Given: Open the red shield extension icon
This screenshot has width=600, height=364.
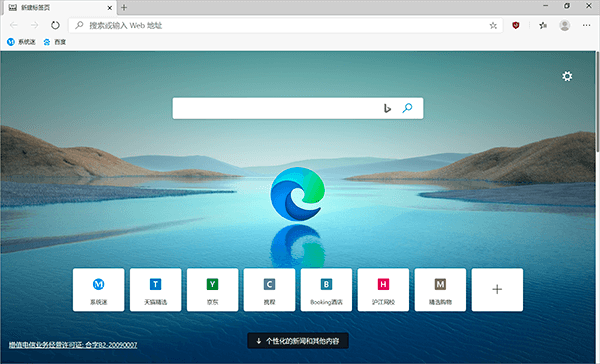Looking at the screenshot, I should click(x=515, y=25).
